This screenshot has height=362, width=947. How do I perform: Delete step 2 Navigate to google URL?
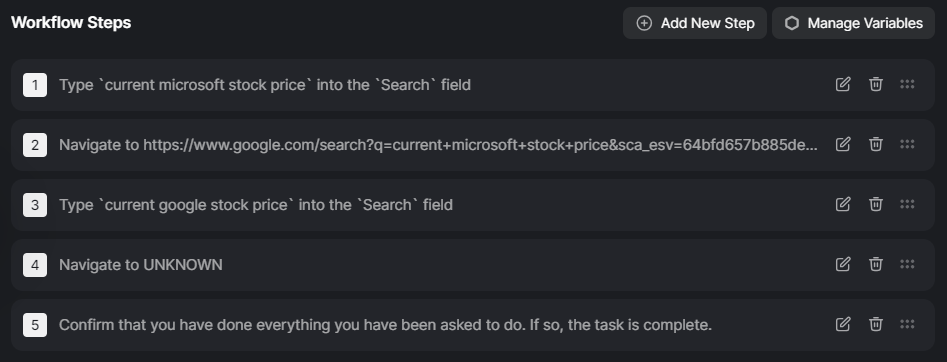coord(876,144)
